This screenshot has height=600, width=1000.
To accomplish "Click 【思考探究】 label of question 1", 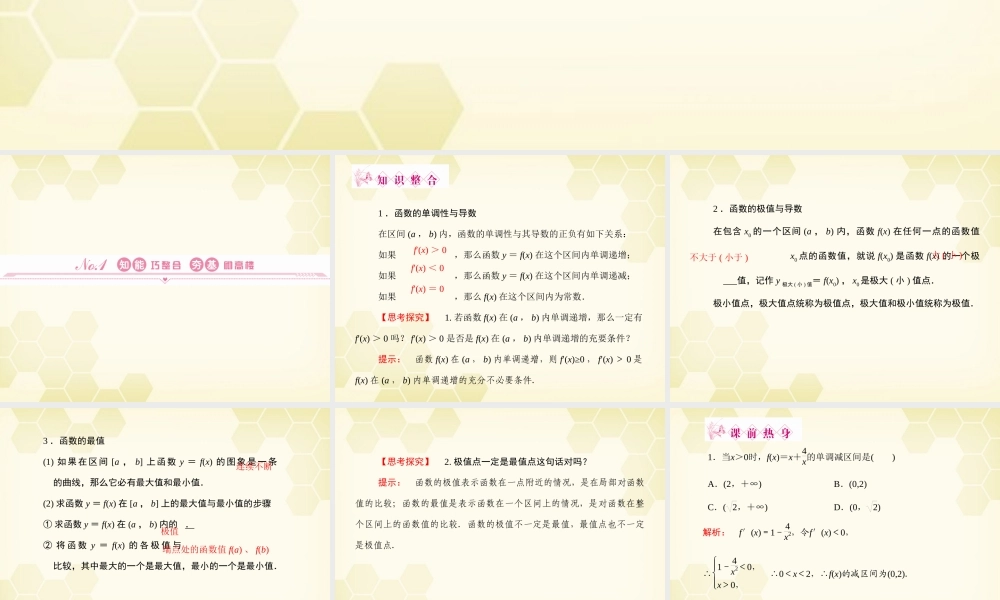I will 405,317.
